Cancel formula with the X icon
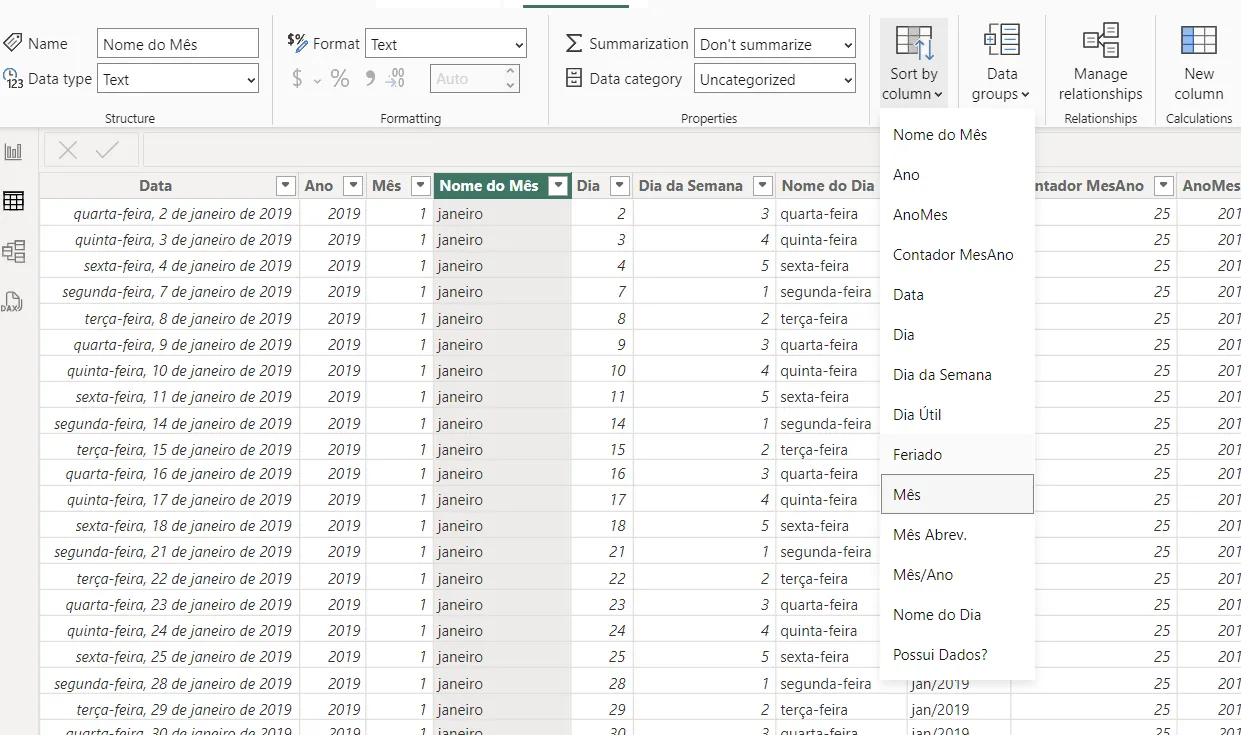 pyautogui.click(x=68, y=151)
